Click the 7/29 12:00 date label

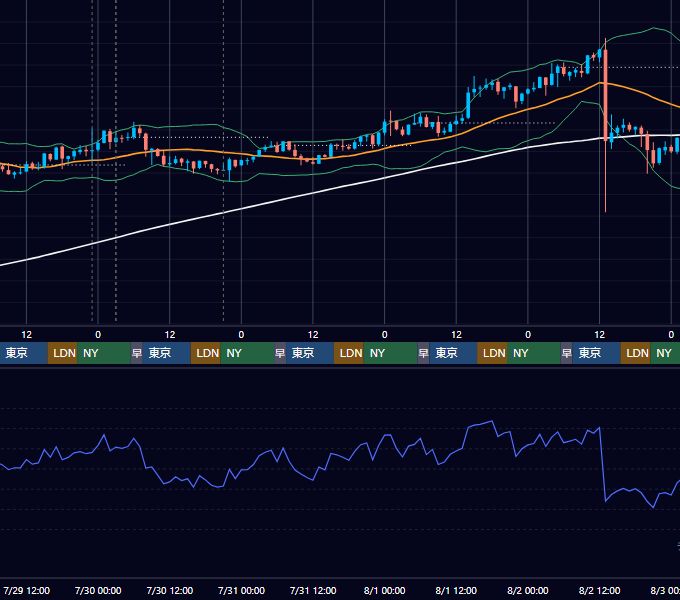[26, 590]
